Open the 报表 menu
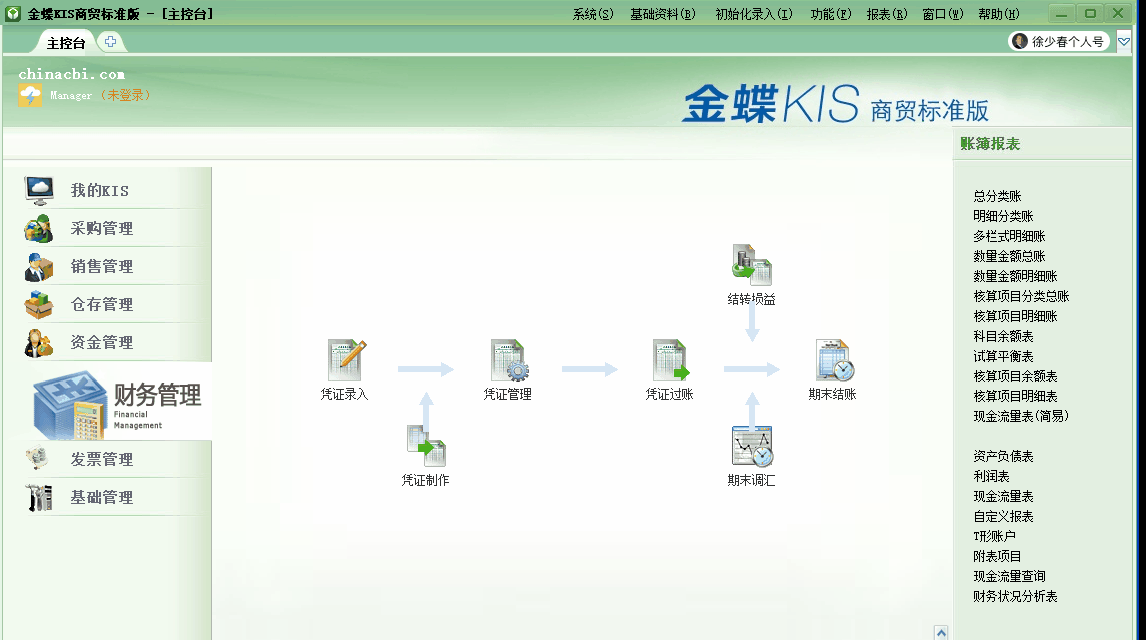1146x640 pixels. tap(886, 13)
